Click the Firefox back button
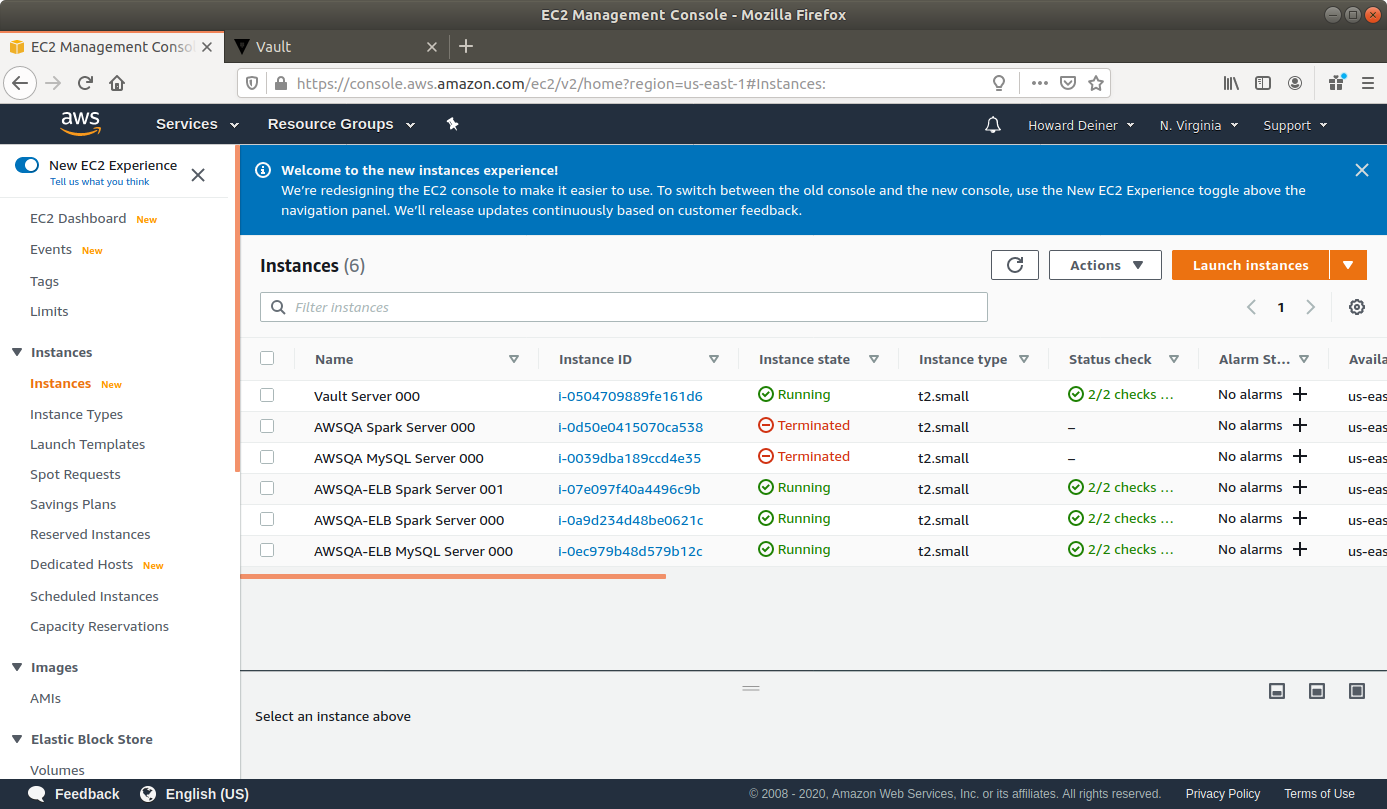 (21, 83)
